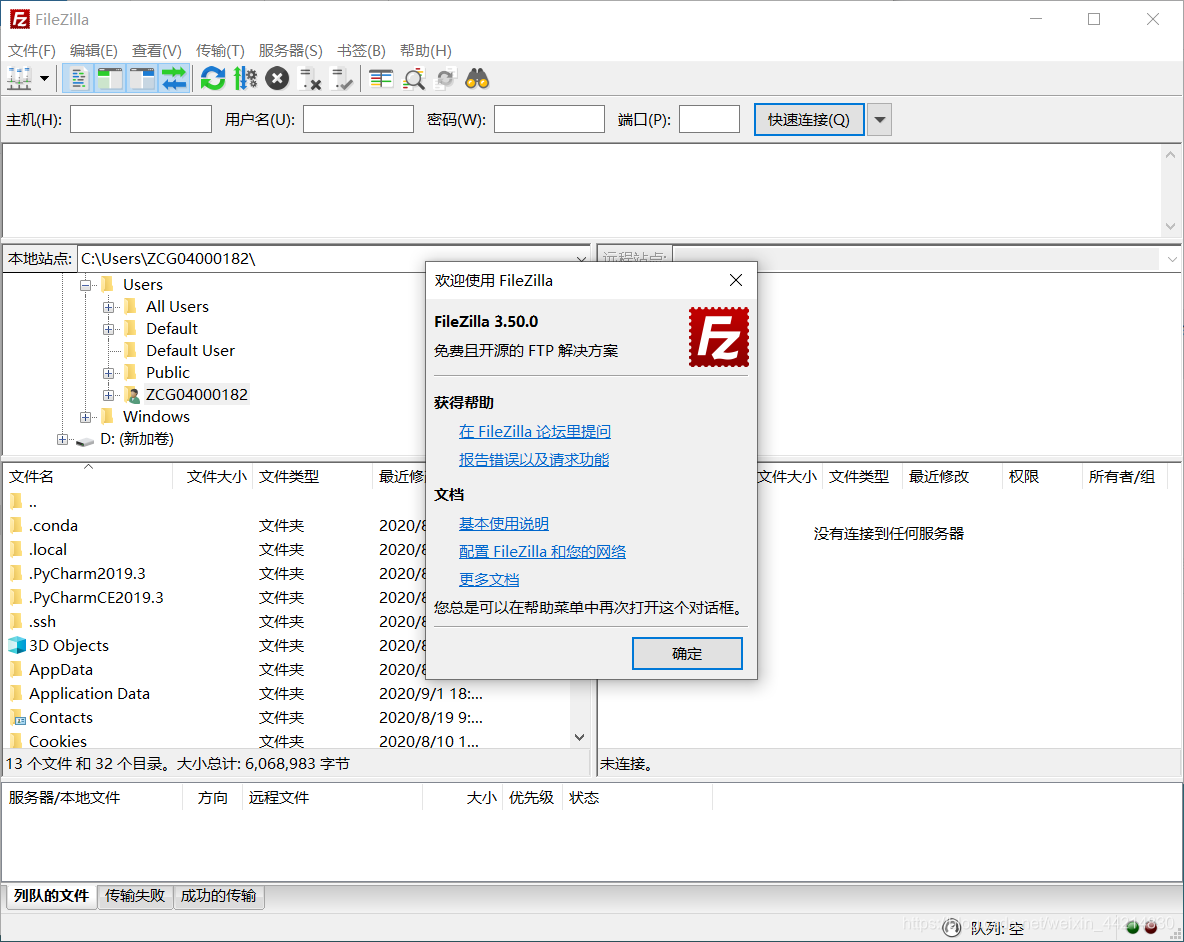Start the directory comparison search
This screenshot has width=1184, height=942.
click(x=414, y=78)
